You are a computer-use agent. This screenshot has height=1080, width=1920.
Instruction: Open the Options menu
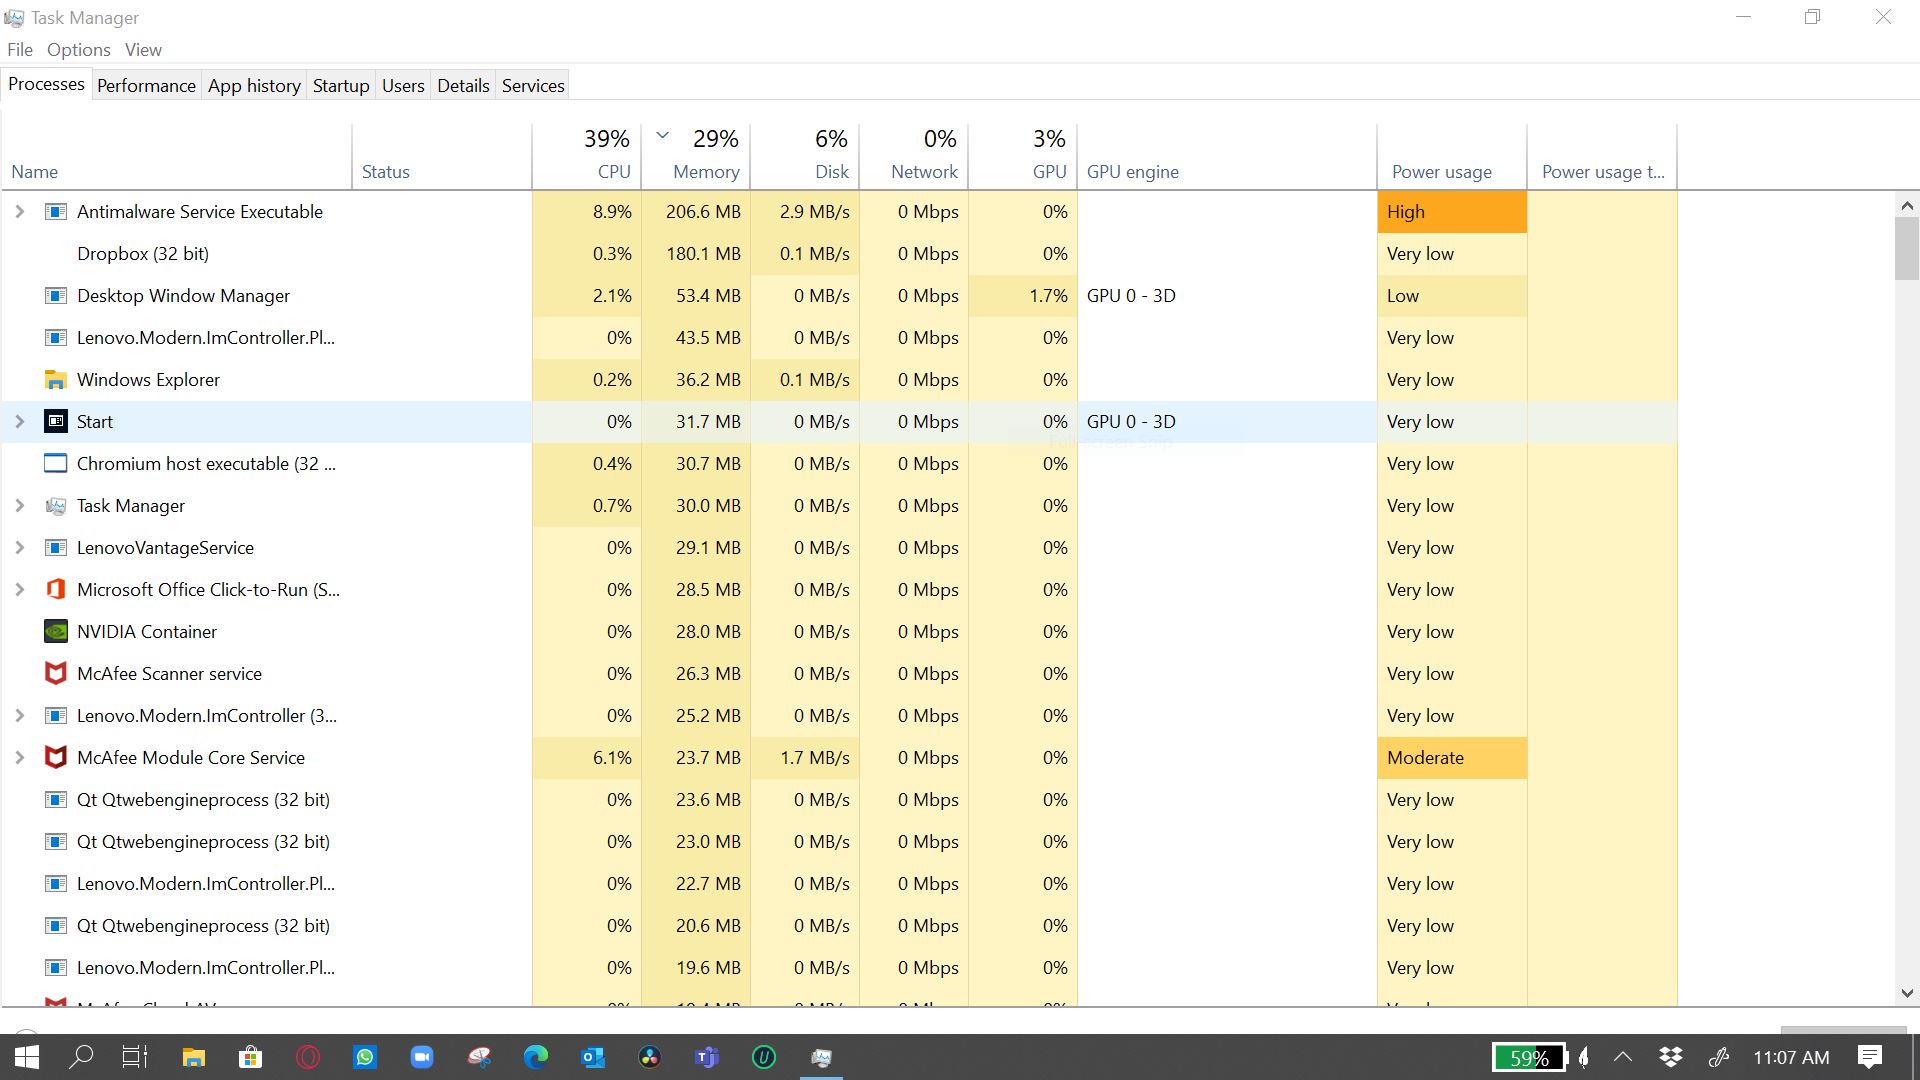coord(78,50)
